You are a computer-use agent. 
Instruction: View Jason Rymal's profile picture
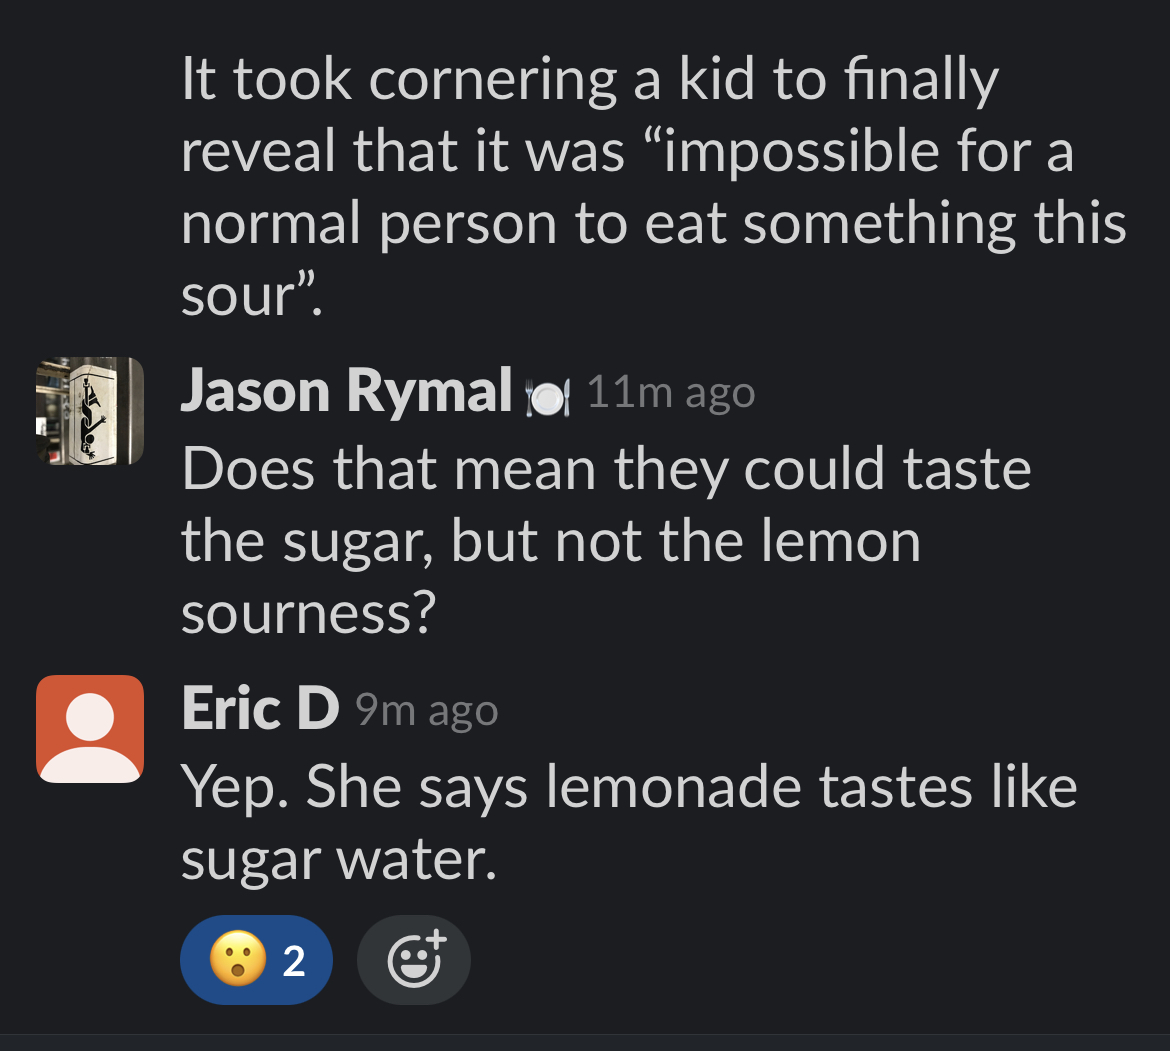[90, 411]
